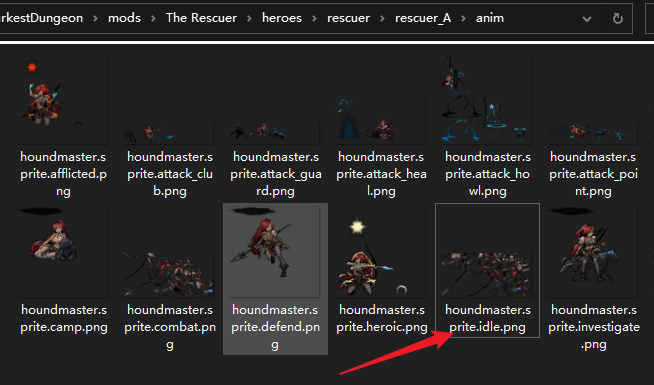Select the houndmaster.sprite.attack_heal.png thumbnail image

pyautogui.click(x=381, y=121)
